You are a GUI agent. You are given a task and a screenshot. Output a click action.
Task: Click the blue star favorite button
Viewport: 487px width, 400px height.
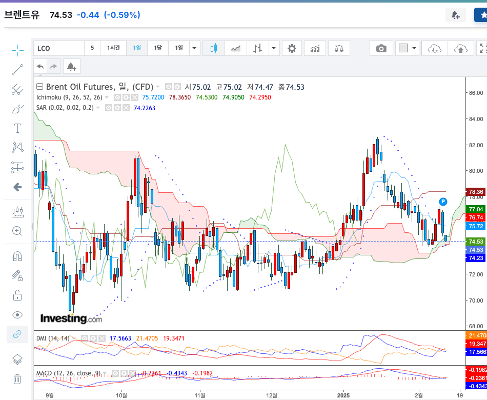point(481,15)
